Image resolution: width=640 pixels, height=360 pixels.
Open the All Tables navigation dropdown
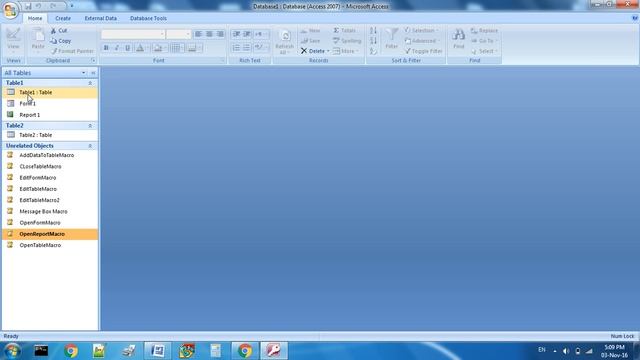click(84, 73)
